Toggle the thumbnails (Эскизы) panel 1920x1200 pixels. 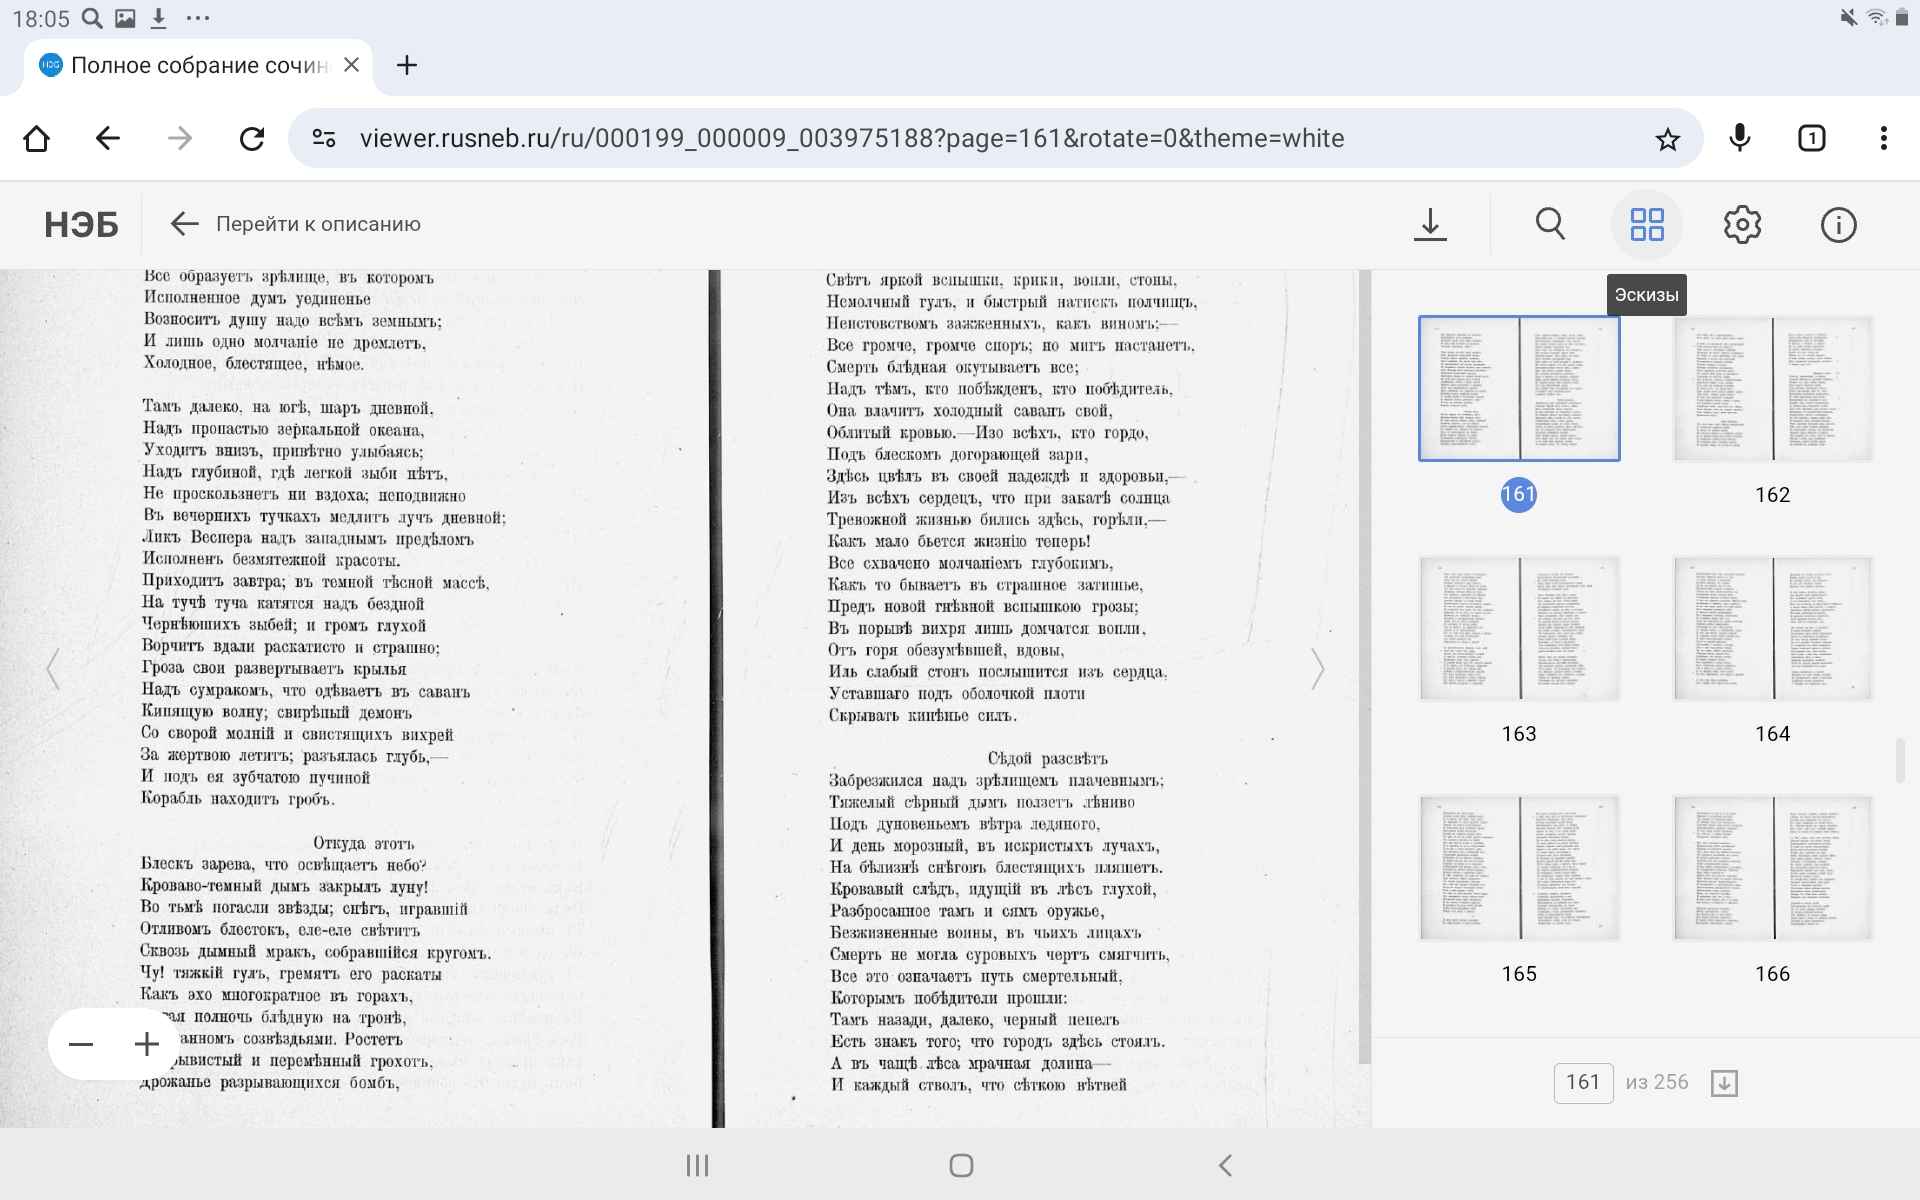1646,224
